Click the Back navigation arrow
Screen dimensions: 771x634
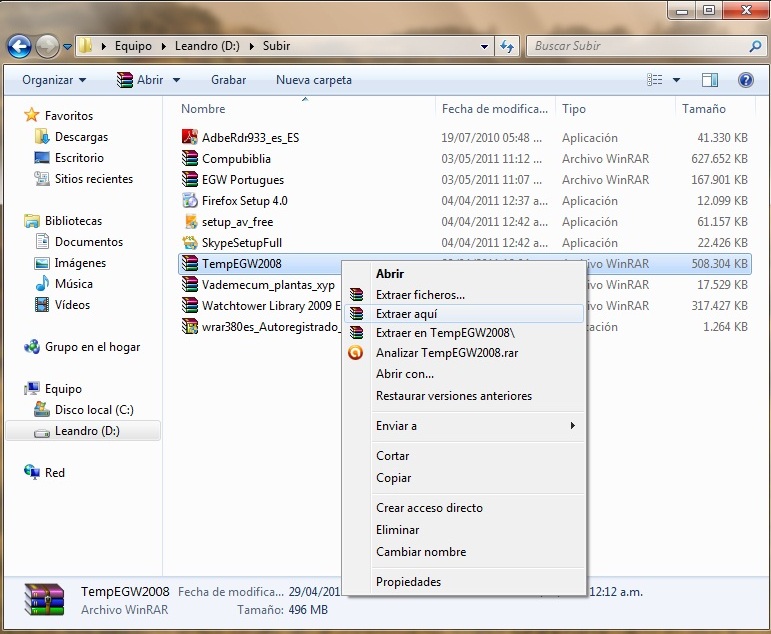[x=19, y=47]
